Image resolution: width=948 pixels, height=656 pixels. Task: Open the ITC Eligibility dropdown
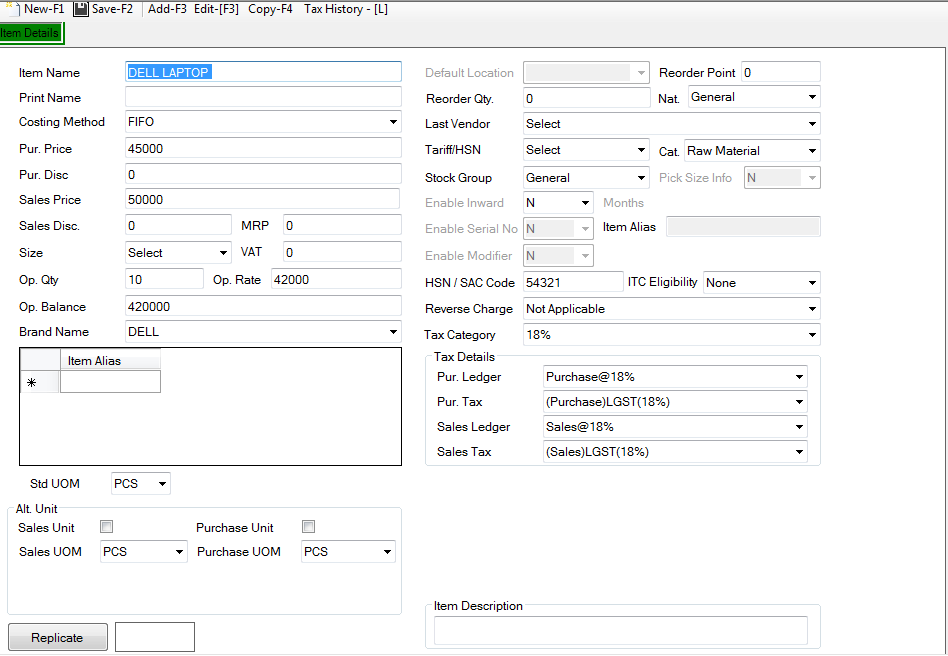coord(762,283)
